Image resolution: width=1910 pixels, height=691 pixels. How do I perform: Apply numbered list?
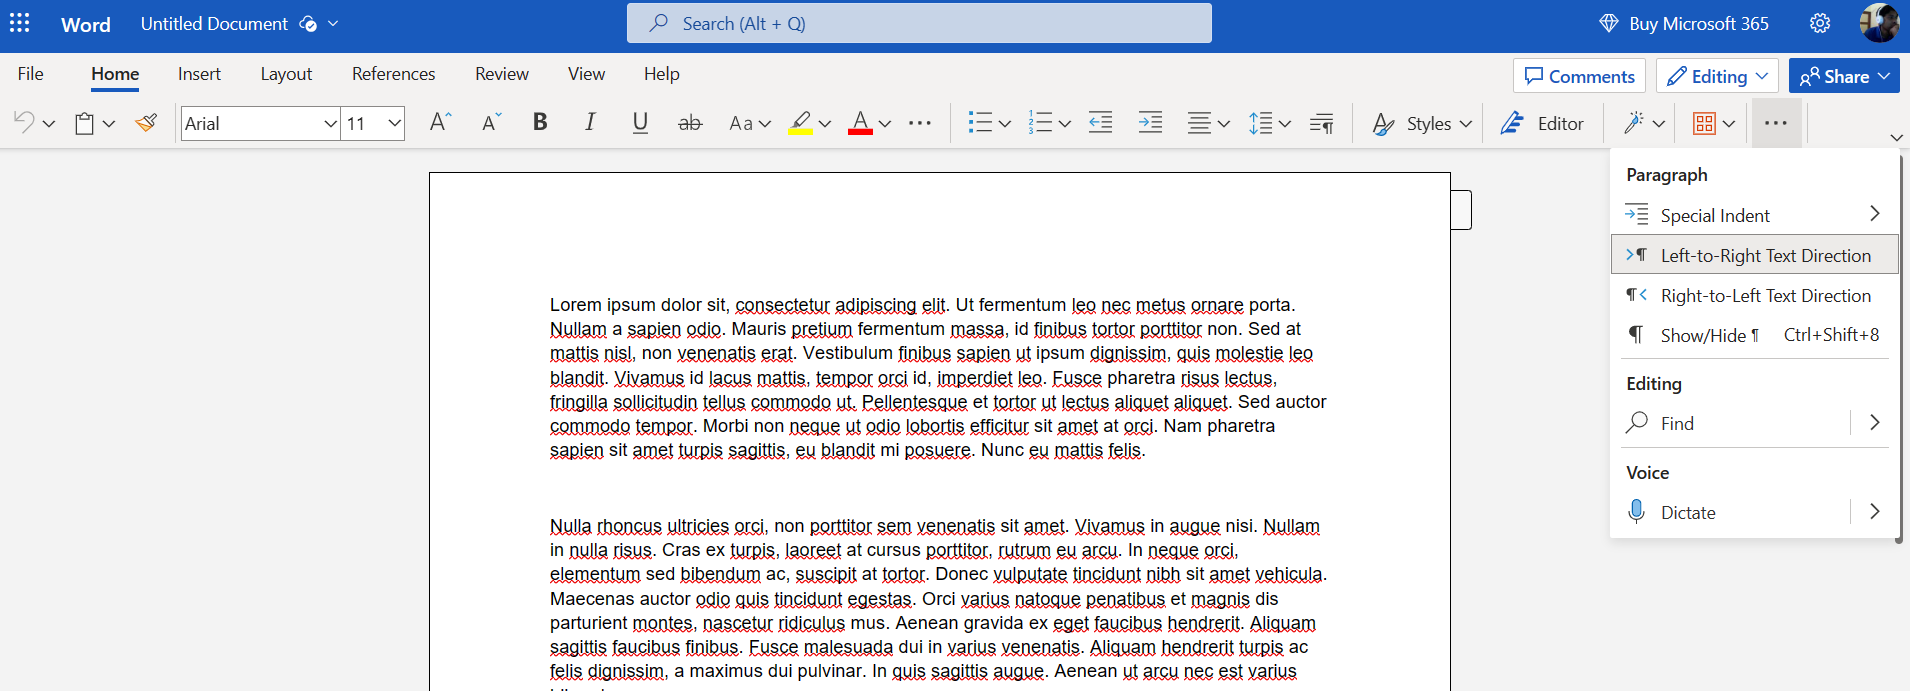1040,123
